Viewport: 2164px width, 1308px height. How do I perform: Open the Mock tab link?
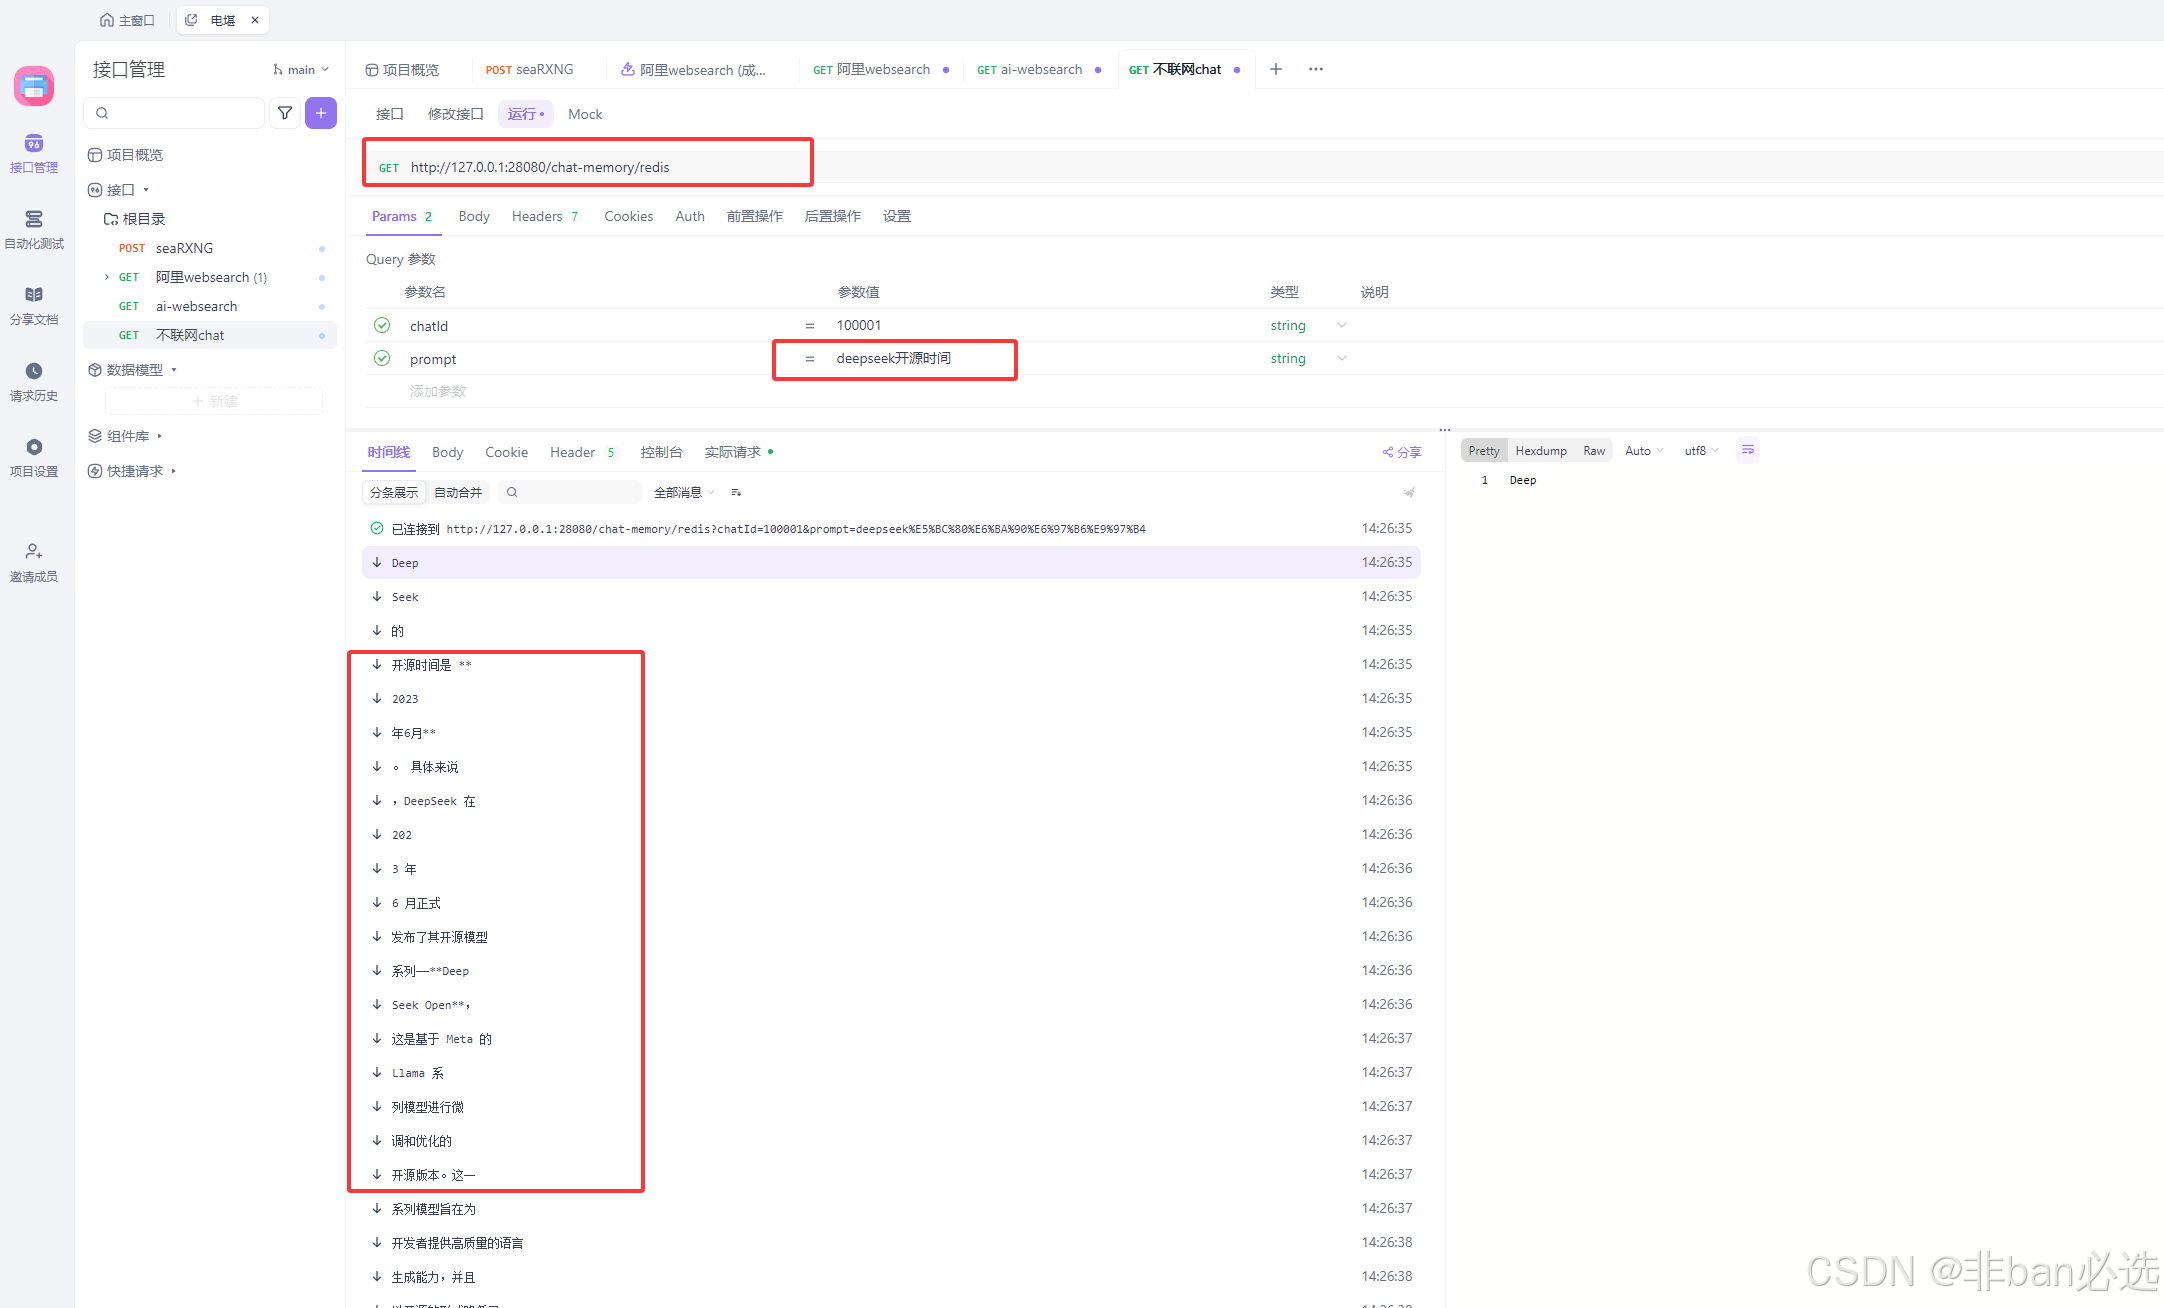click(x=585, y=114)
